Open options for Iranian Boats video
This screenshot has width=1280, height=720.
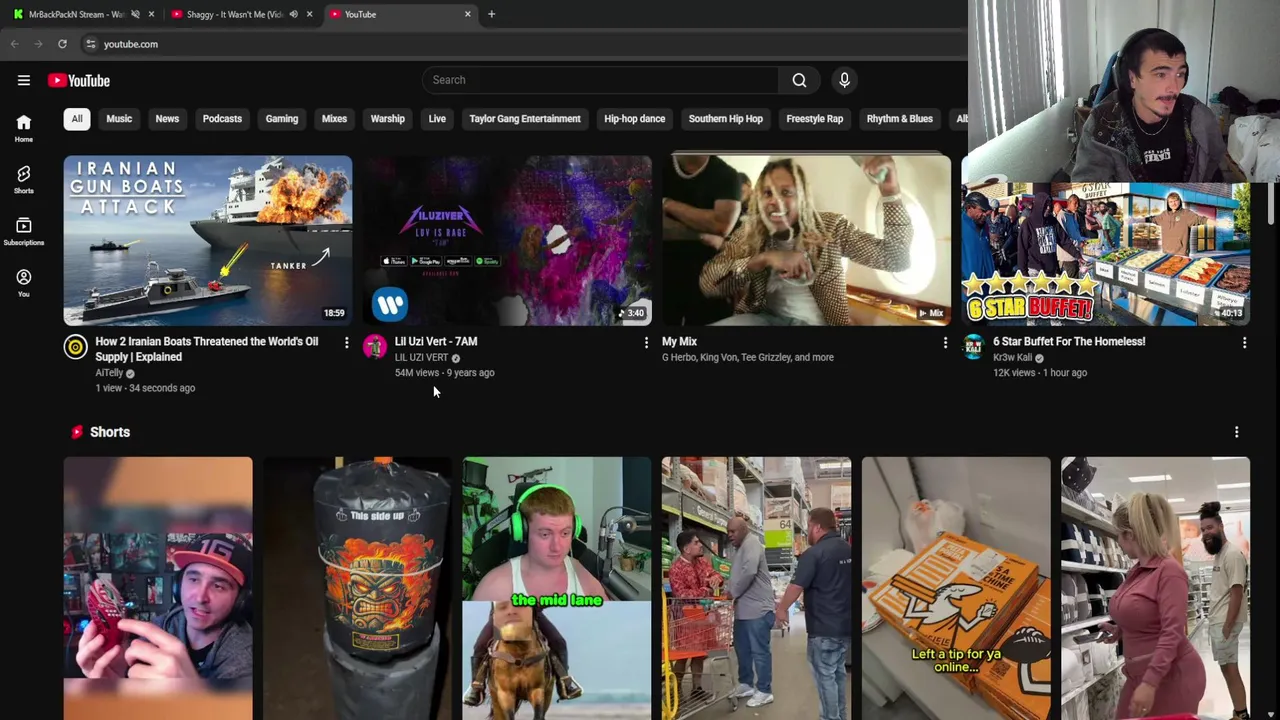pyautogui.click(x=346, y=343)
